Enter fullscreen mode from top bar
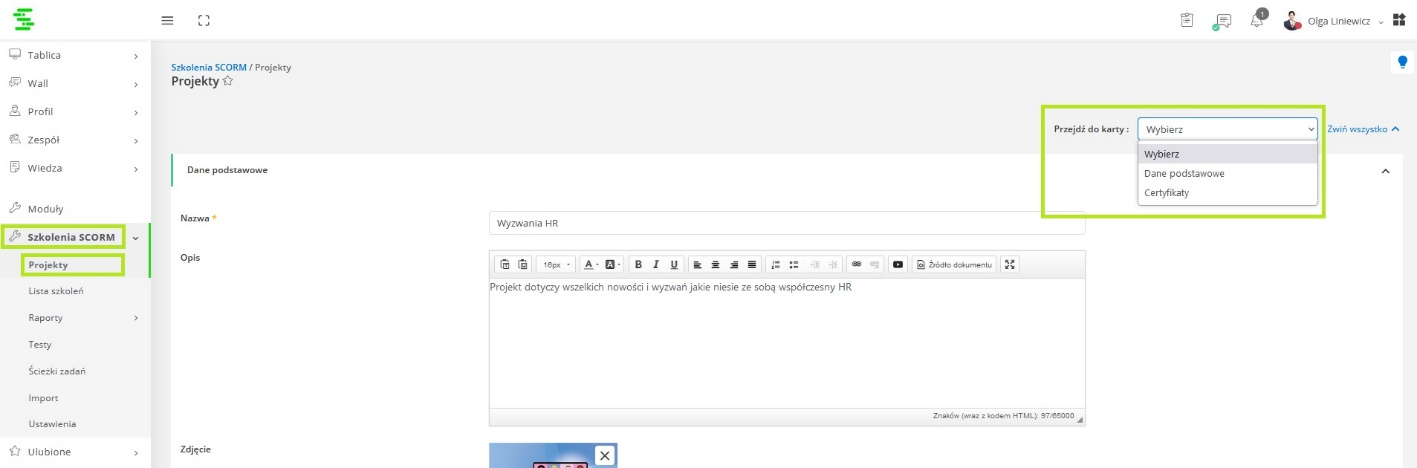Viewport: 1417px width, 468px height. tap(204, 21)
